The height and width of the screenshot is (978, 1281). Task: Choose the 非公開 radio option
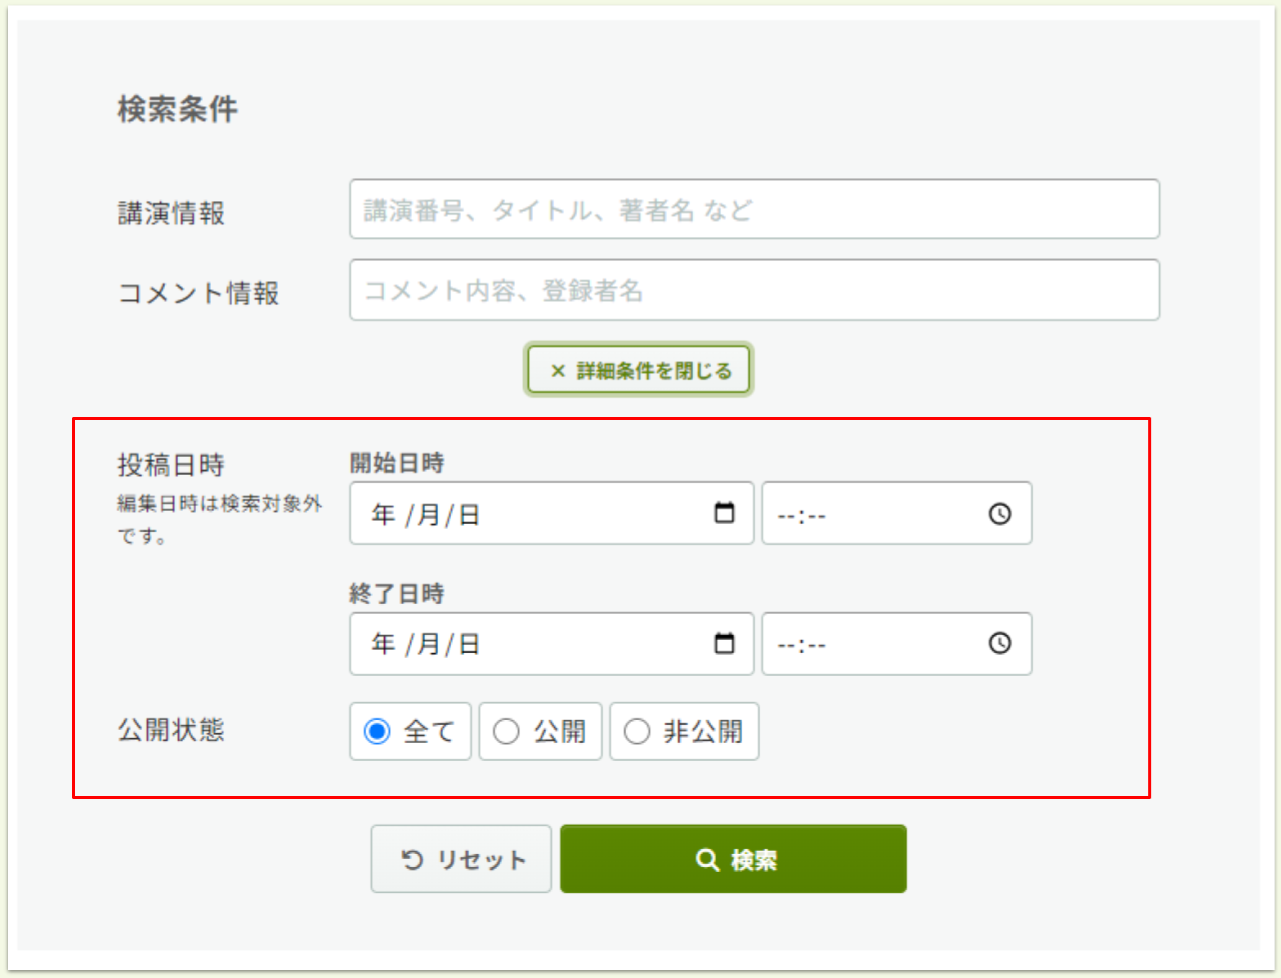pyautogui.click(x=637, y=732)
